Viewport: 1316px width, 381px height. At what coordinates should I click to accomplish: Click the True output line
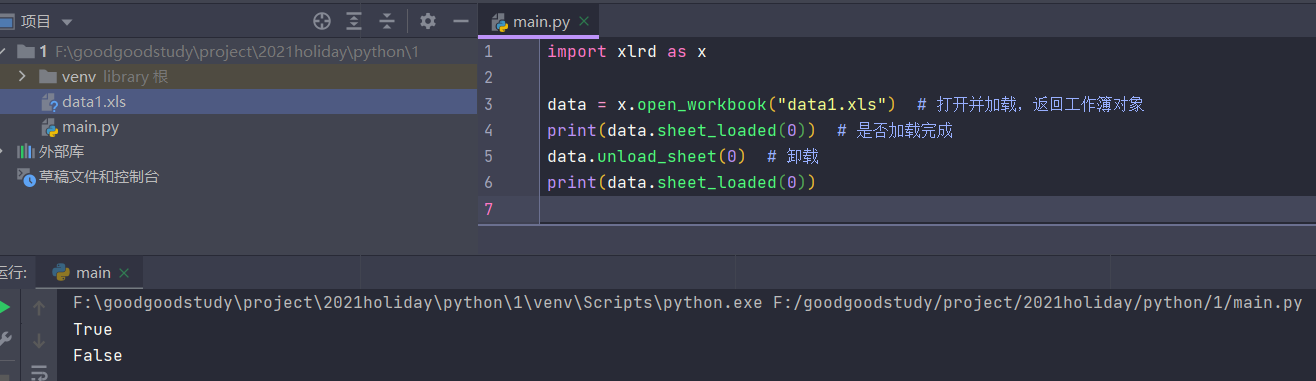93,329
